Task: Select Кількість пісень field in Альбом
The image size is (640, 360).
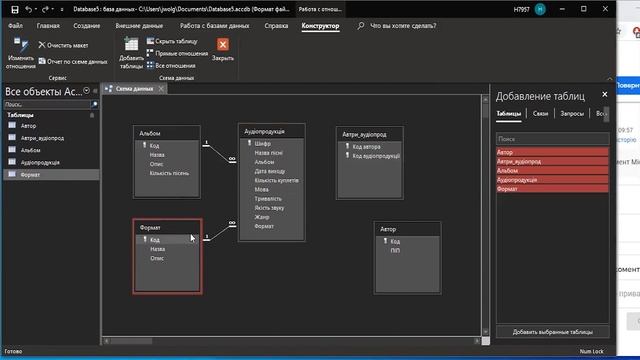Action: (169, 173)
